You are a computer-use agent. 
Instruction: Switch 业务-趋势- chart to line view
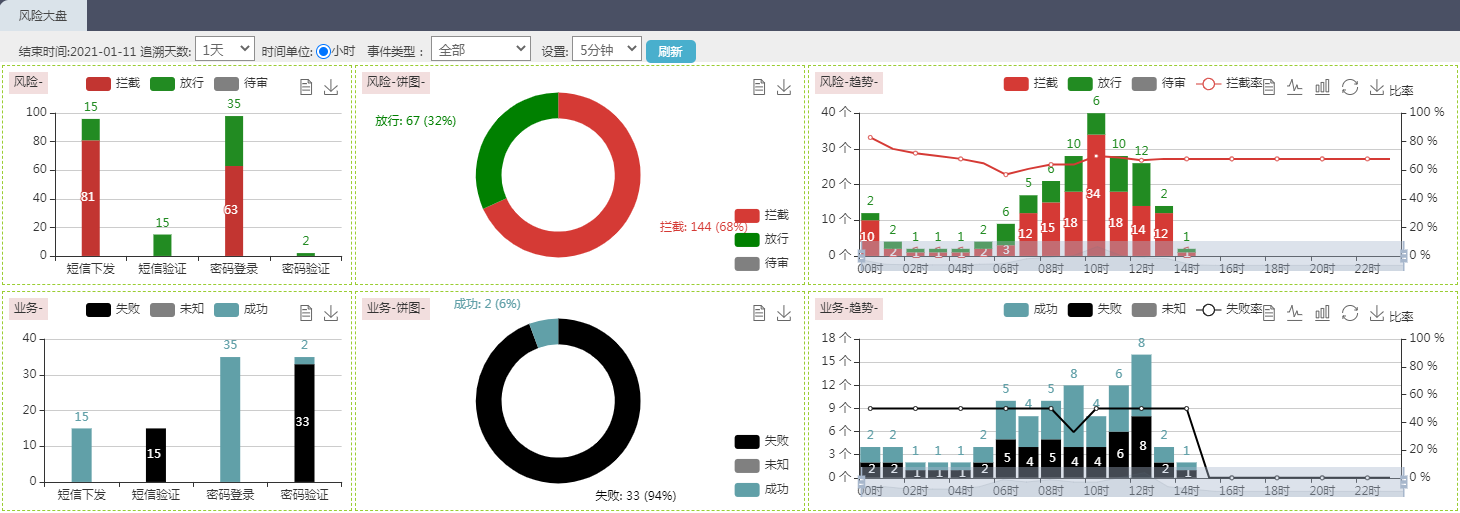(x=1295, y=313)
